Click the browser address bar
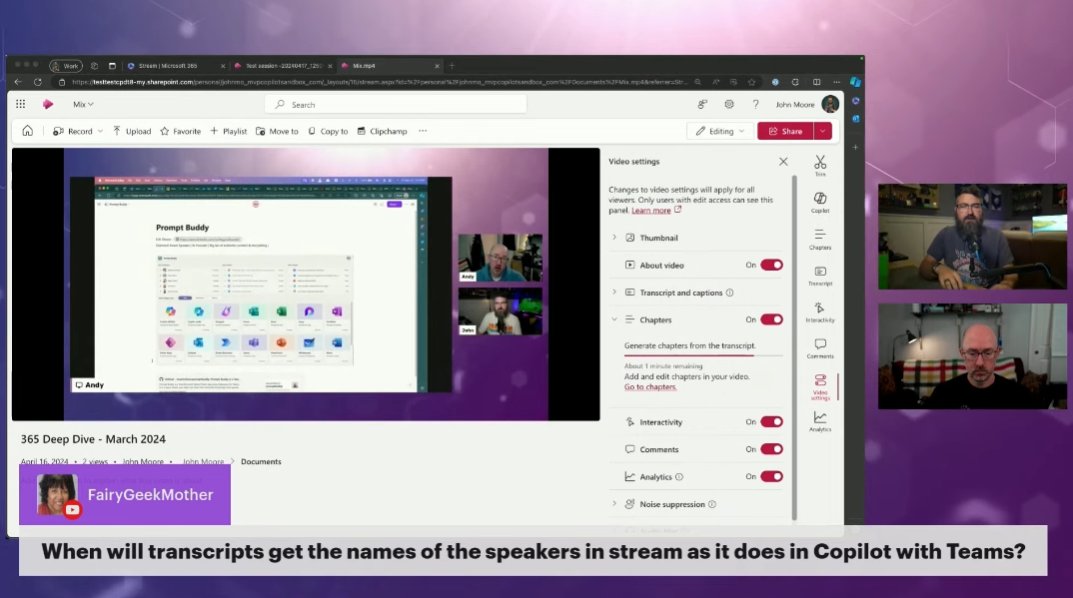 378,81
